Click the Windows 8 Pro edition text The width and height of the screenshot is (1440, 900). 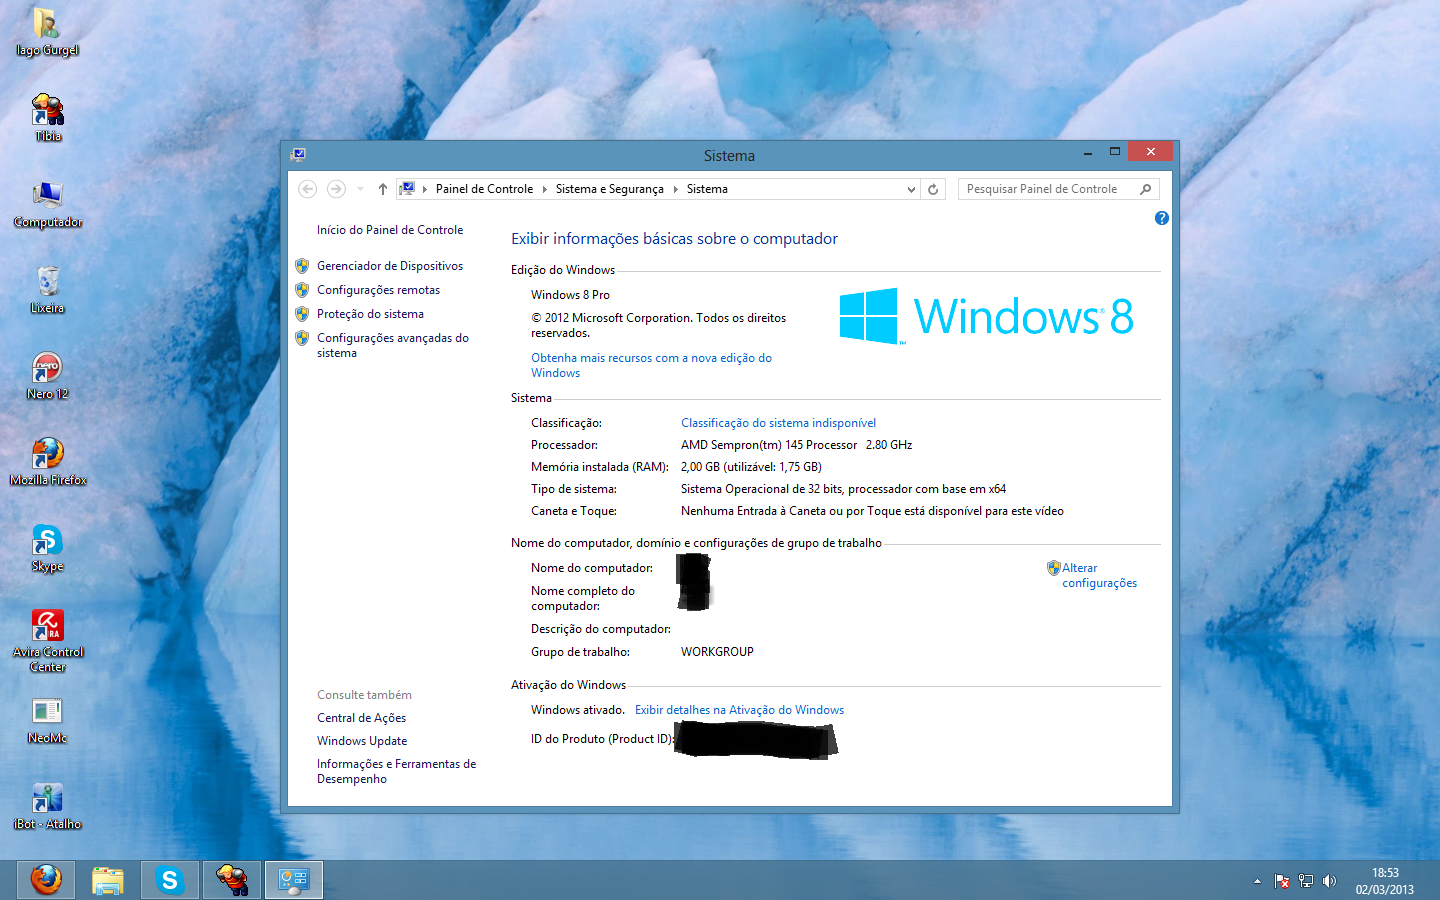[x=570, y=295]
